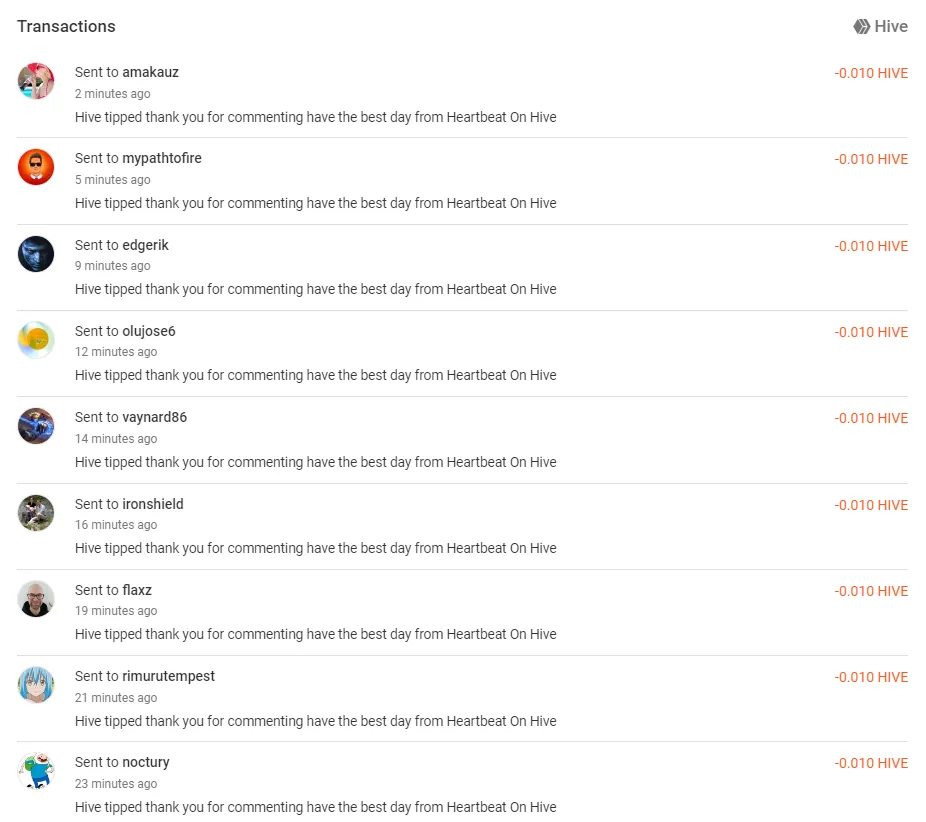The image size is (926, 822).
Task: Open flaxz's profile avatar
Action: point(36,599)
